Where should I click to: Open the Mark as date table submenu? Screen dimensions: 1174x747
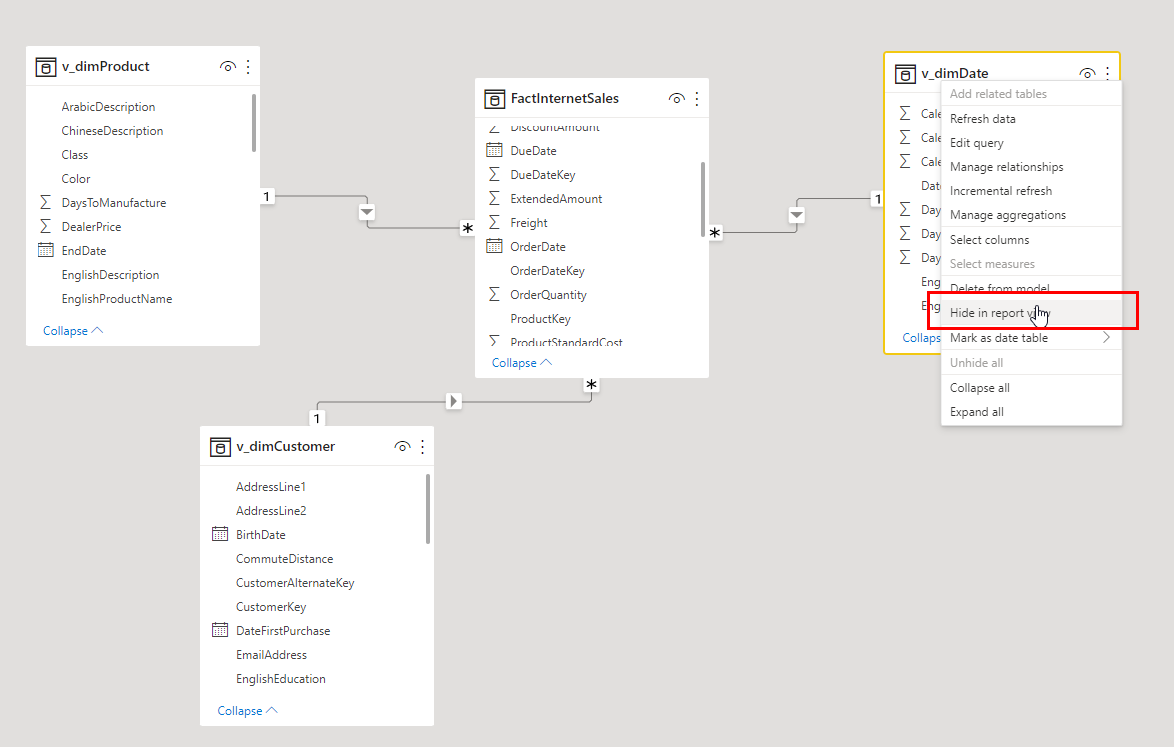1000,338
